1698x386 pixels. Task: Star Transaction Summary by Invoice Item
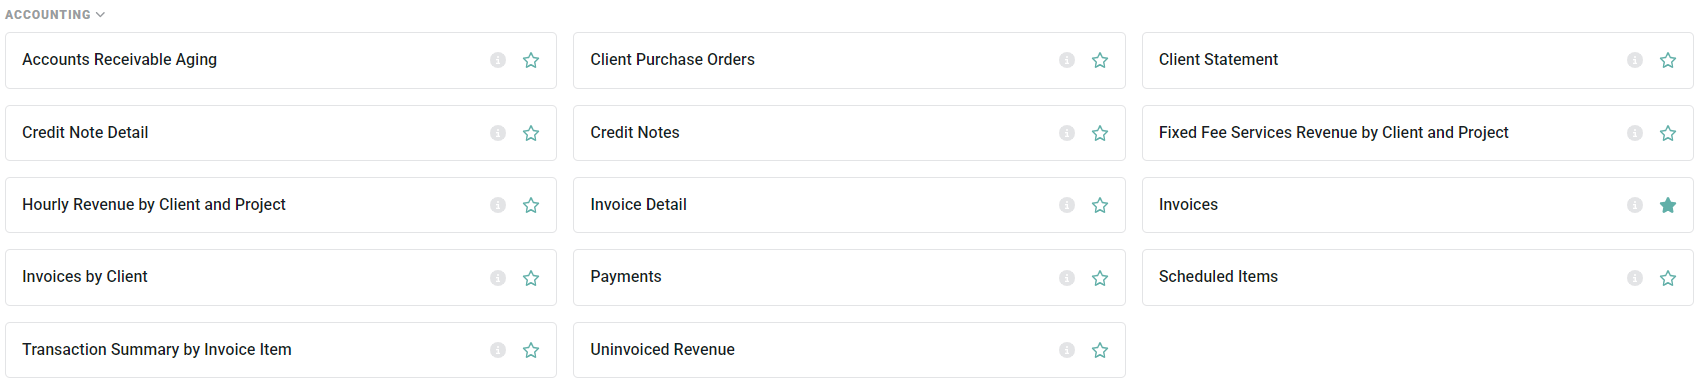pos(531,350)
